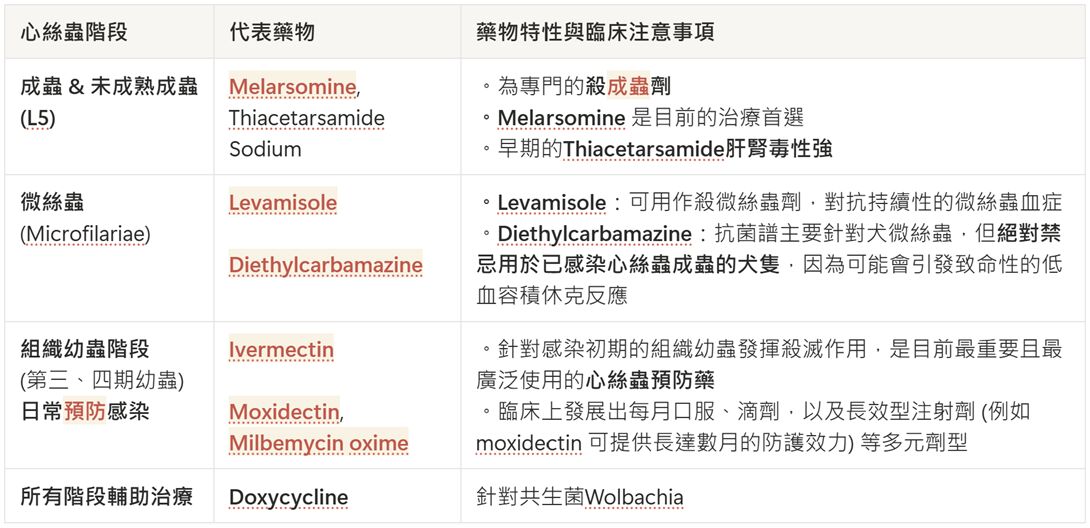Select Thiacetarsamide Sodium in drug column
The height and width of the screenshot is (528, 1090).
click(307, 133)
